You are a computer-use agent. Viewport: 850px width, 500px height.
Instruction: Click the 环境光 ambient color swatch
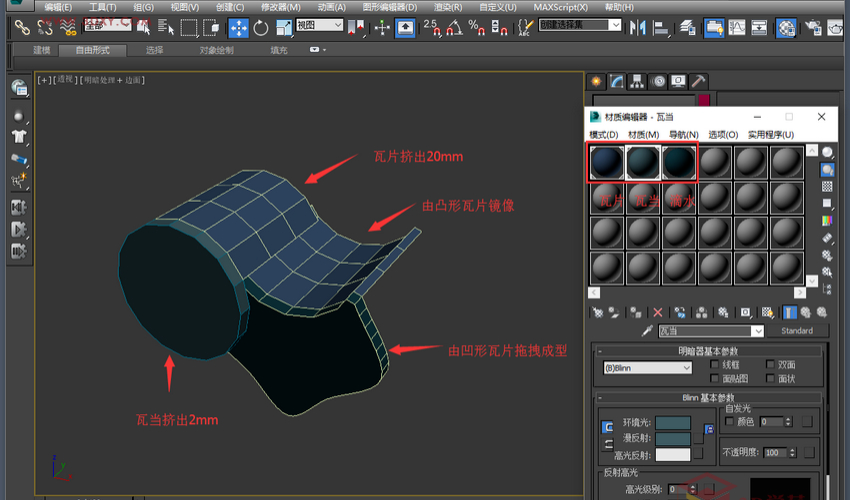[673, 422]
